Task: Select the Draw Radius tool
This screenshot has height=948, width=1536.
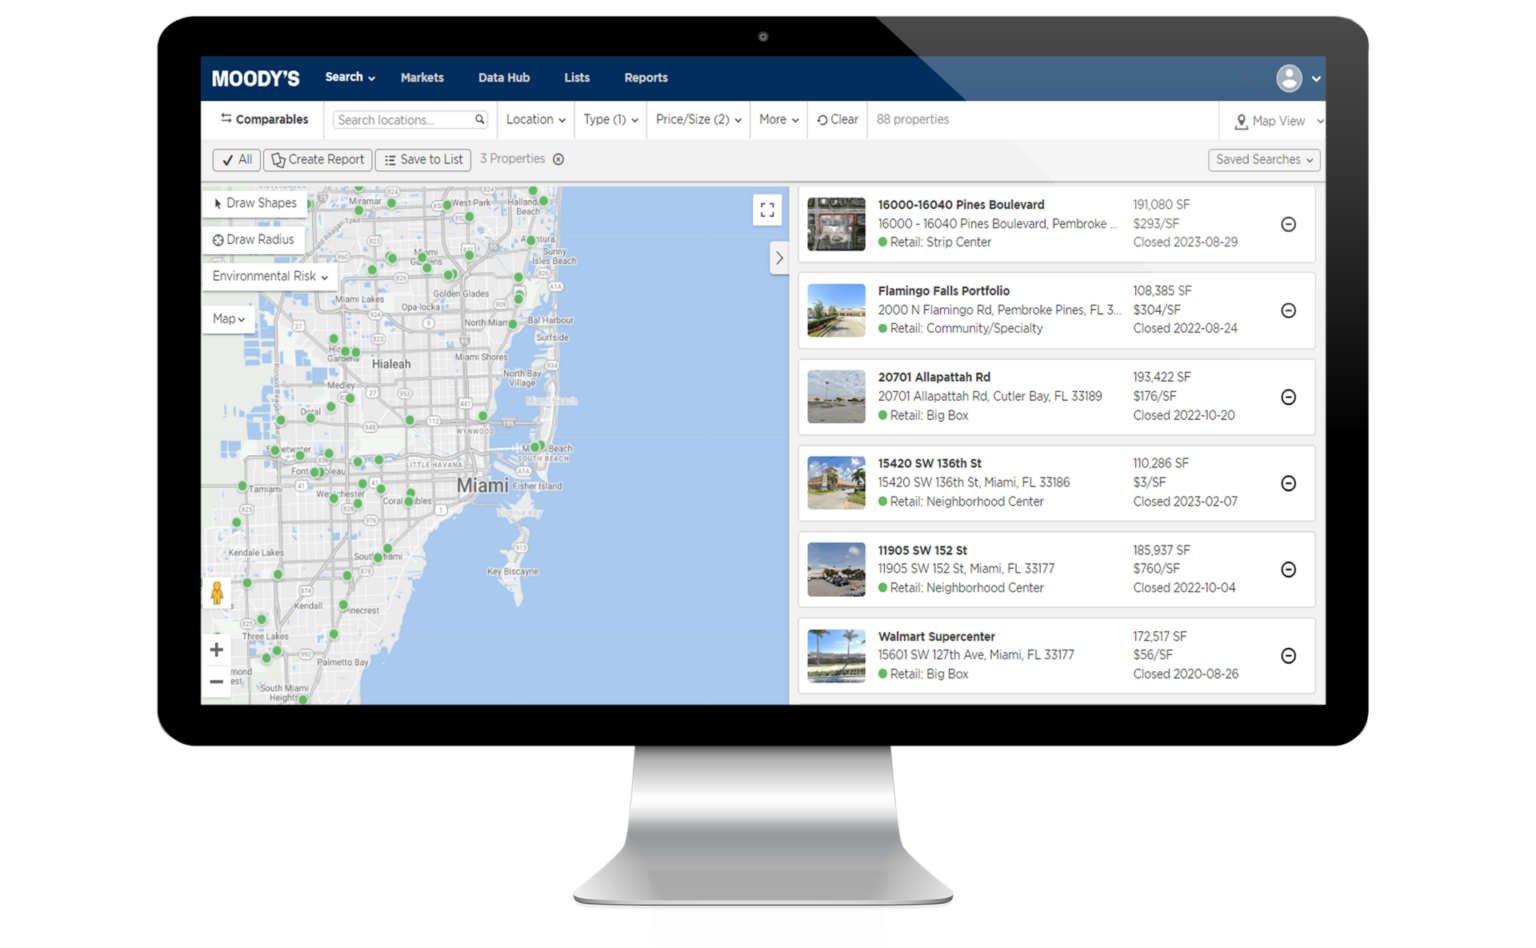Action: pyautogui.click(x=254, y=239)
